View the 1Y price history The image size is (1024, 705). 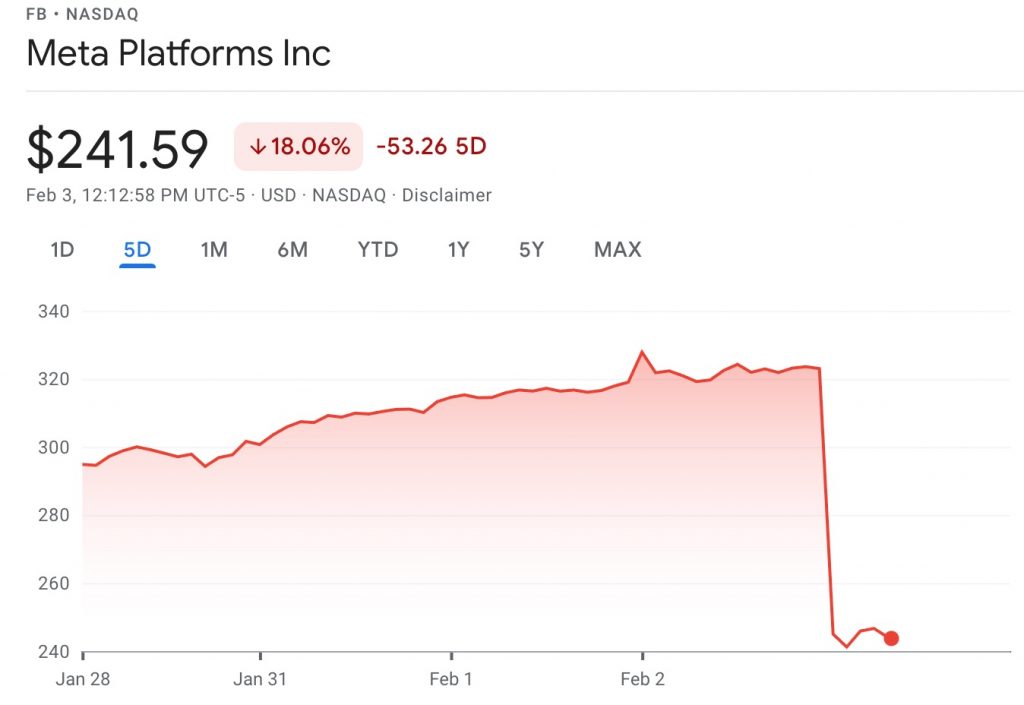click(458, 250)
